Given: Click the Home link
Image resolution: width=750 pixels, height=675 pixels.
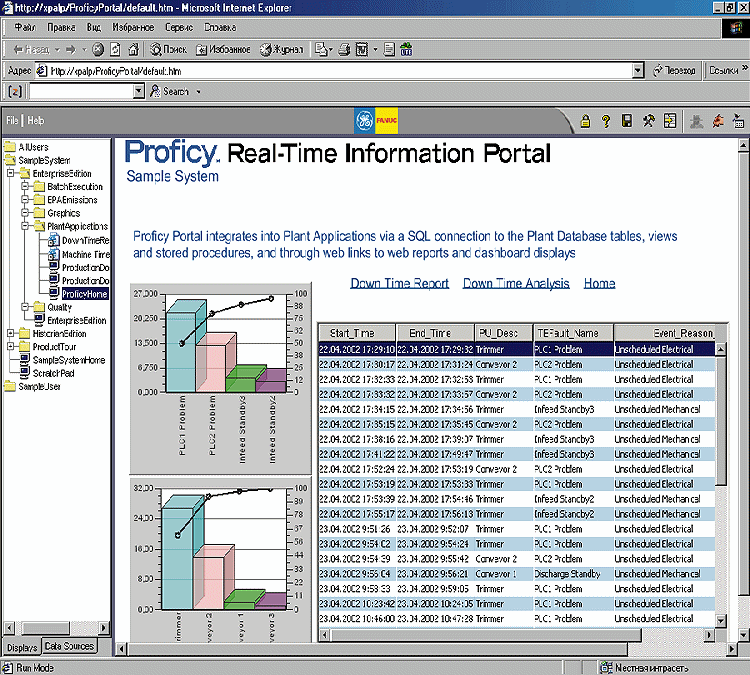Looking at the screenshot, I should point(599,283).
